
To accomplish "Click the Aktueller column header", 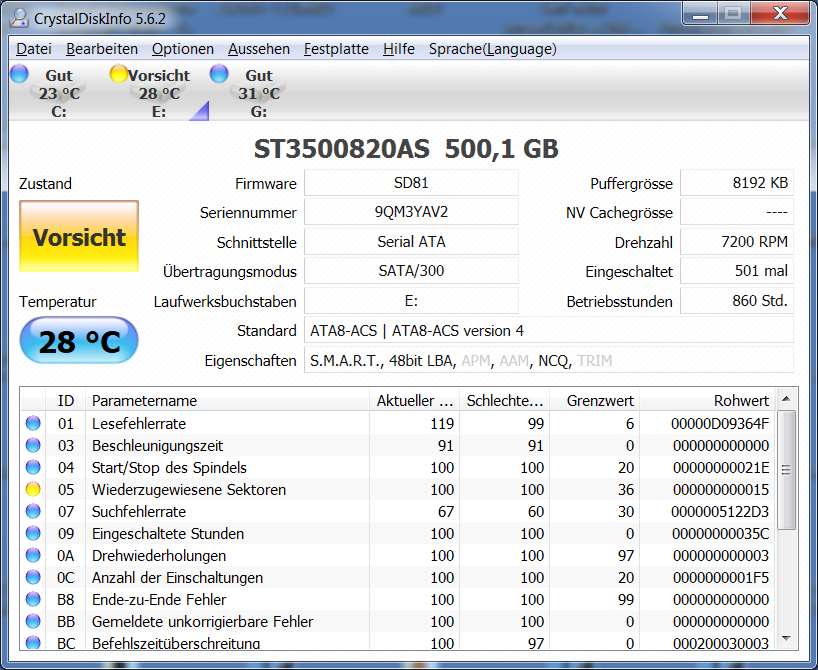I will click(x=414, y=400).
